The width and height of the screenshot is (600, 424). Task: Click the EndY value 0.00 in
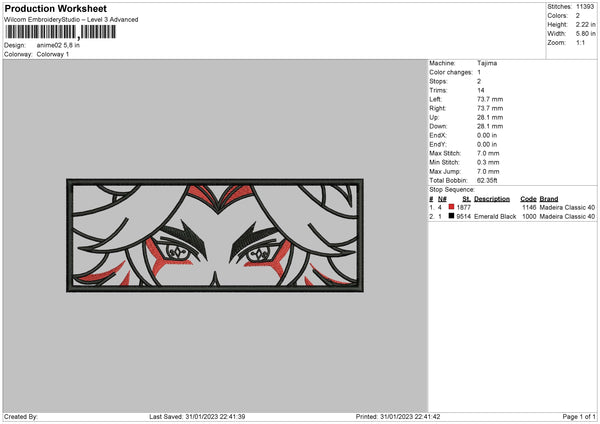pos(487,145)
